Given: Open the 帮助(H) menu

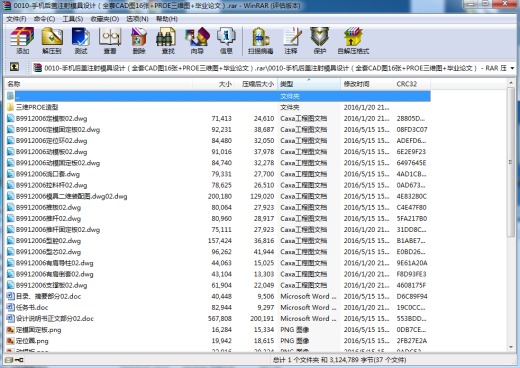Looking at the screenshot, I should pyautogui.click(x=167, y=19).
